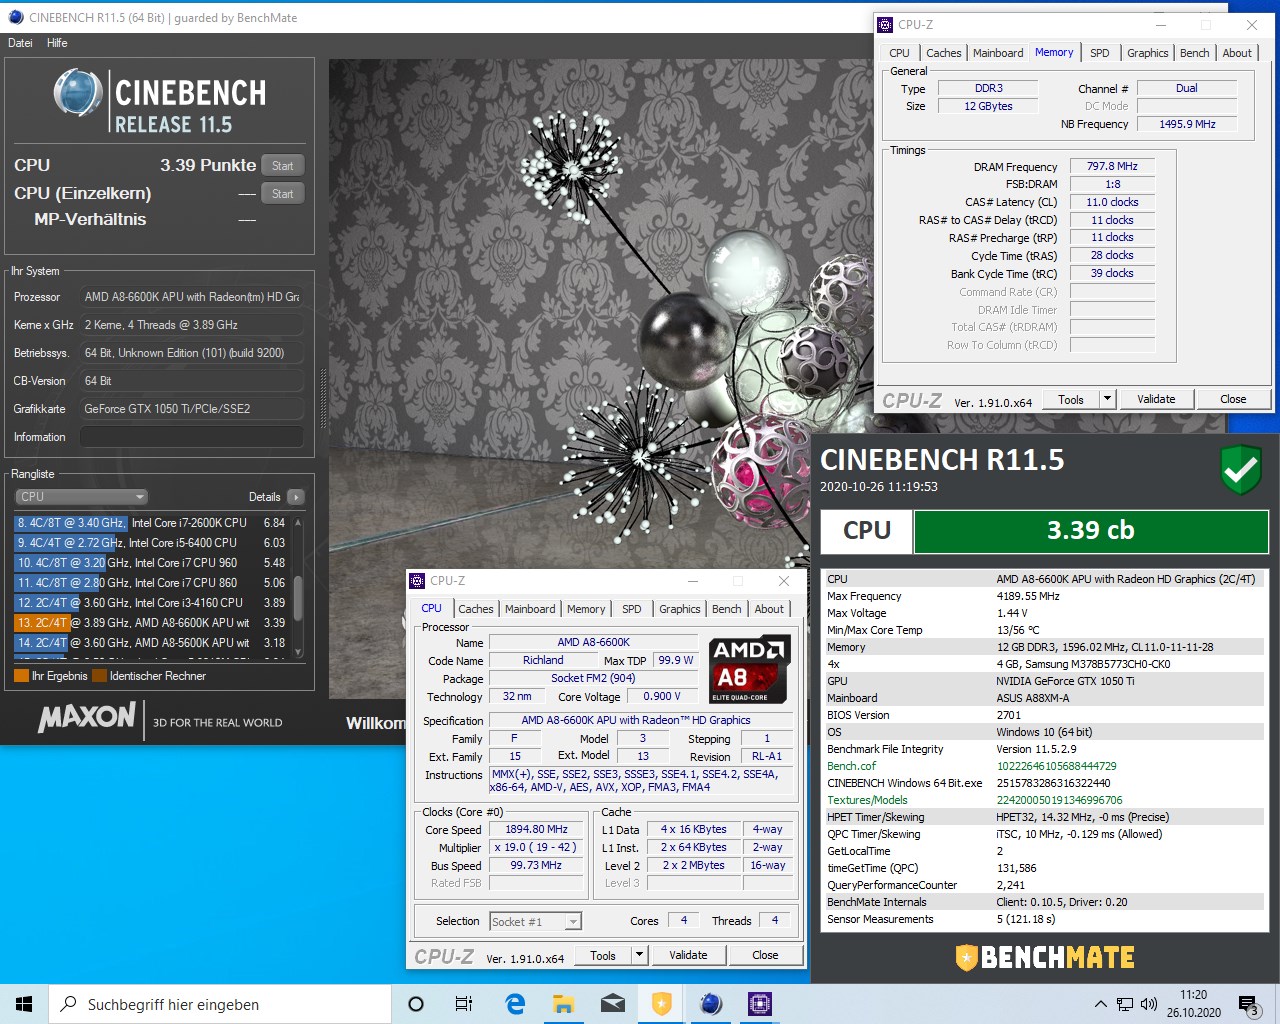Show hidden system tray icons
This screenshot has height=1024, width=1280.
1101,1004
